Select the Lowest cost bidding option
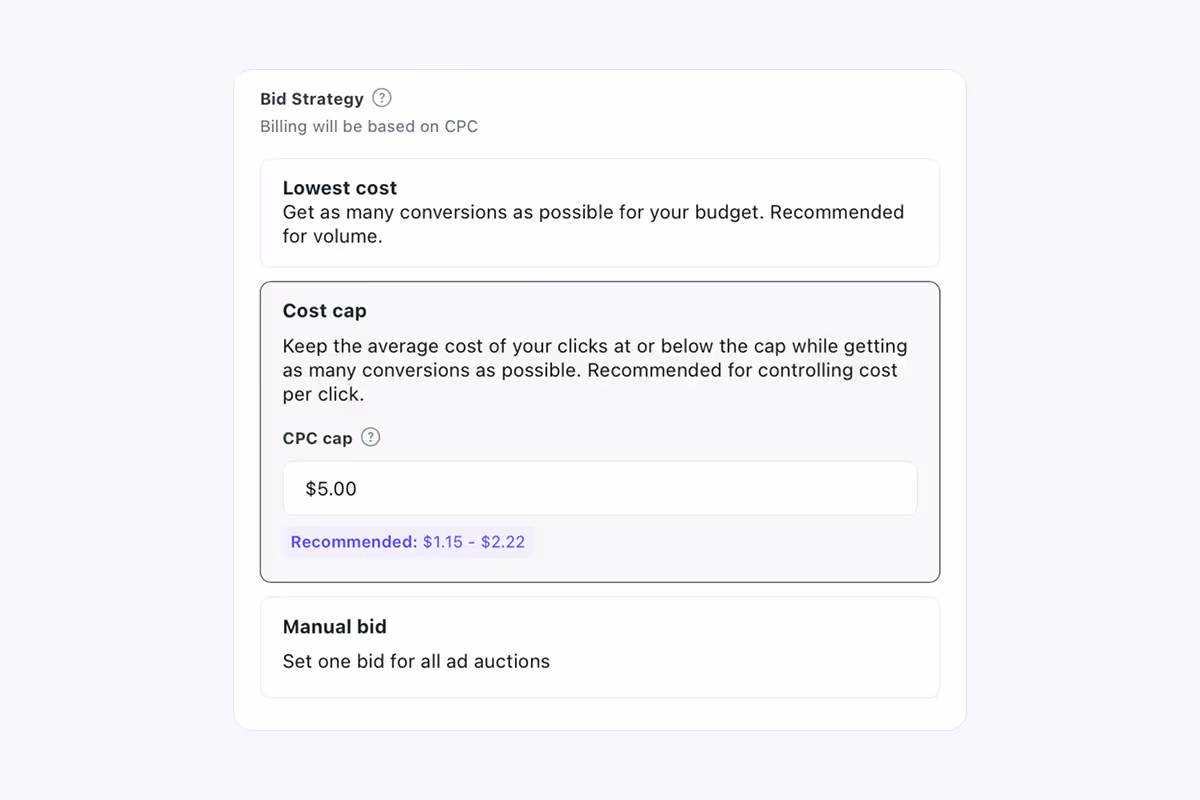1200x800 pixels. pyautogui.click(x=600, y=212)
